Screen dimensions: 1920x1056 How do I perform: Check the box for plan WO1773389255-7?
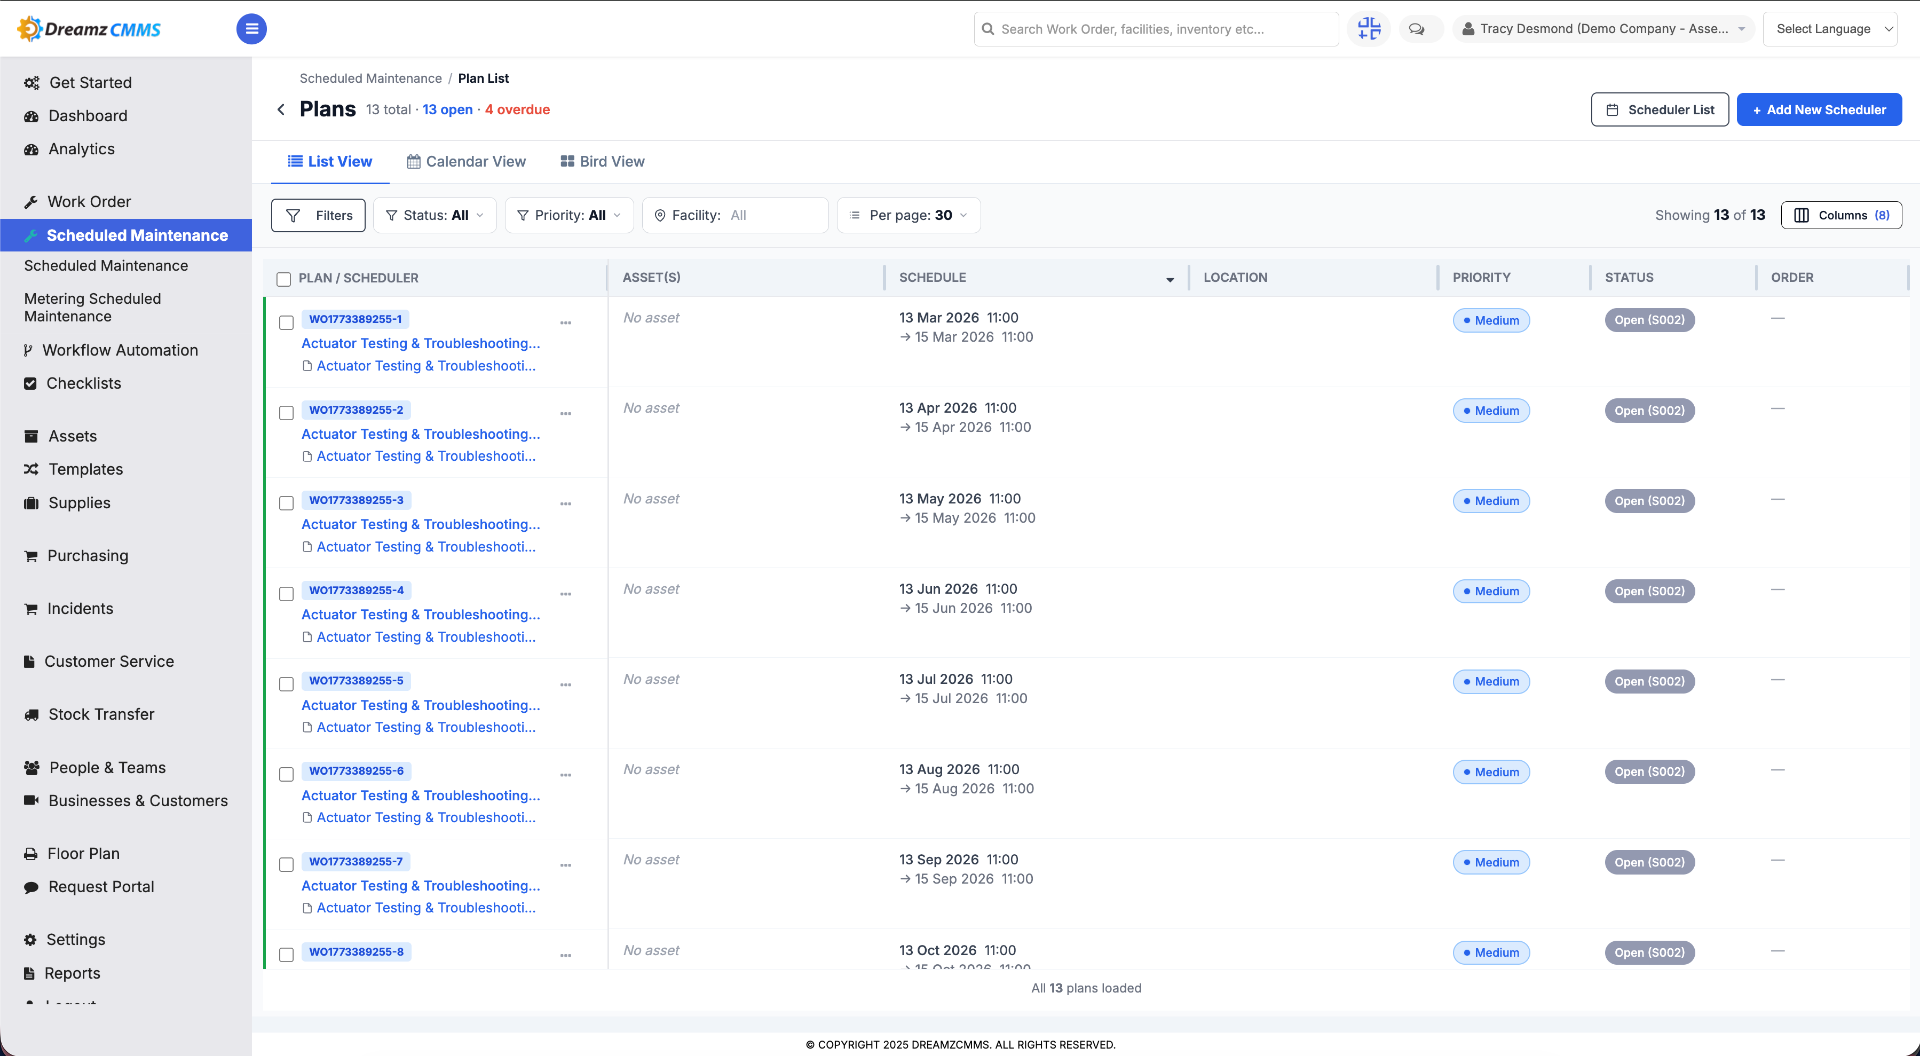(286, 865)
